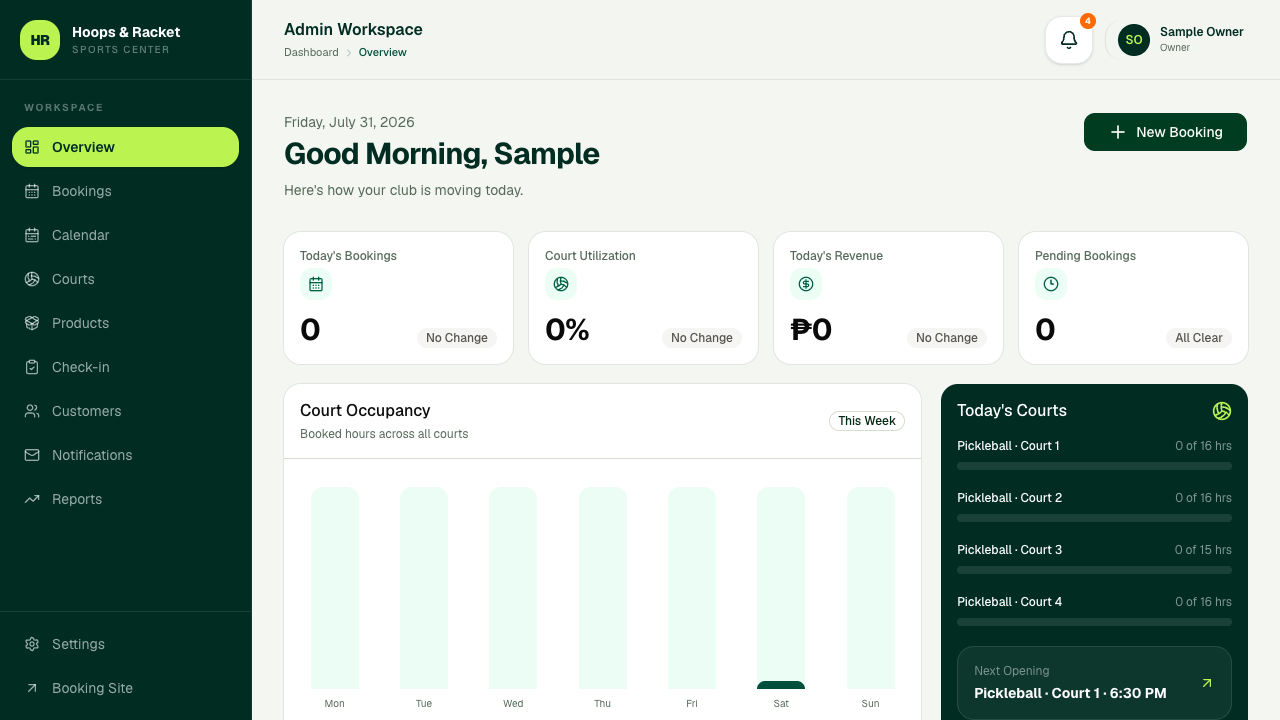Image resolution: width=1280 pixels, height=720 pixels.
Task: Click the Settings gear icon in sidebar
Action: tap(32, 644)
